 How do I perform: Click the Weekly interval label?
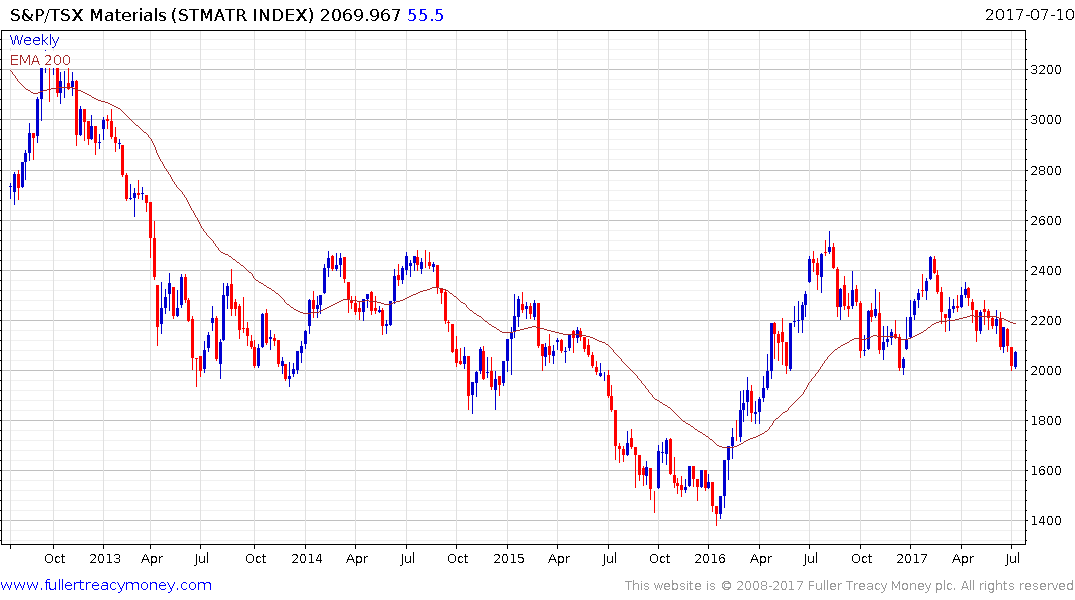pyautogui.click(x=34, y=40)
